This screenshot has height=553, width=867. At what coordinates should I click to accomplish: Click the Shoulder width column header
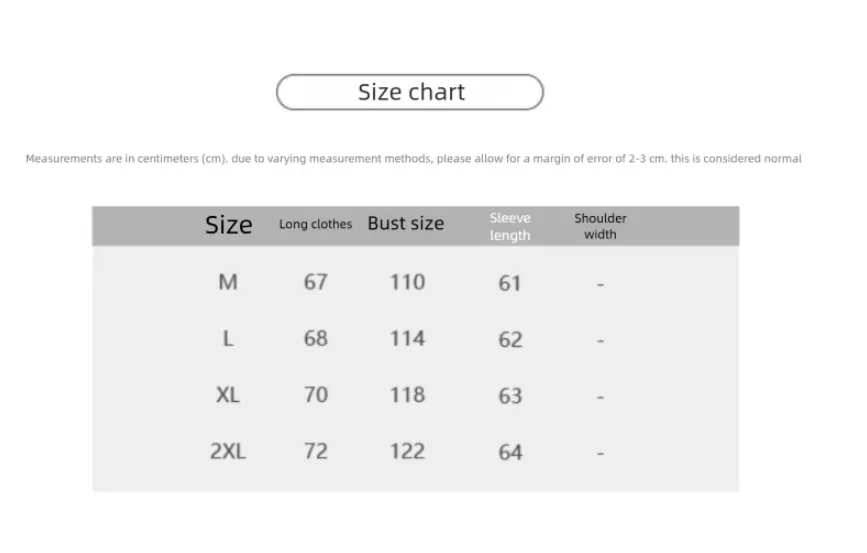[600, 226]
